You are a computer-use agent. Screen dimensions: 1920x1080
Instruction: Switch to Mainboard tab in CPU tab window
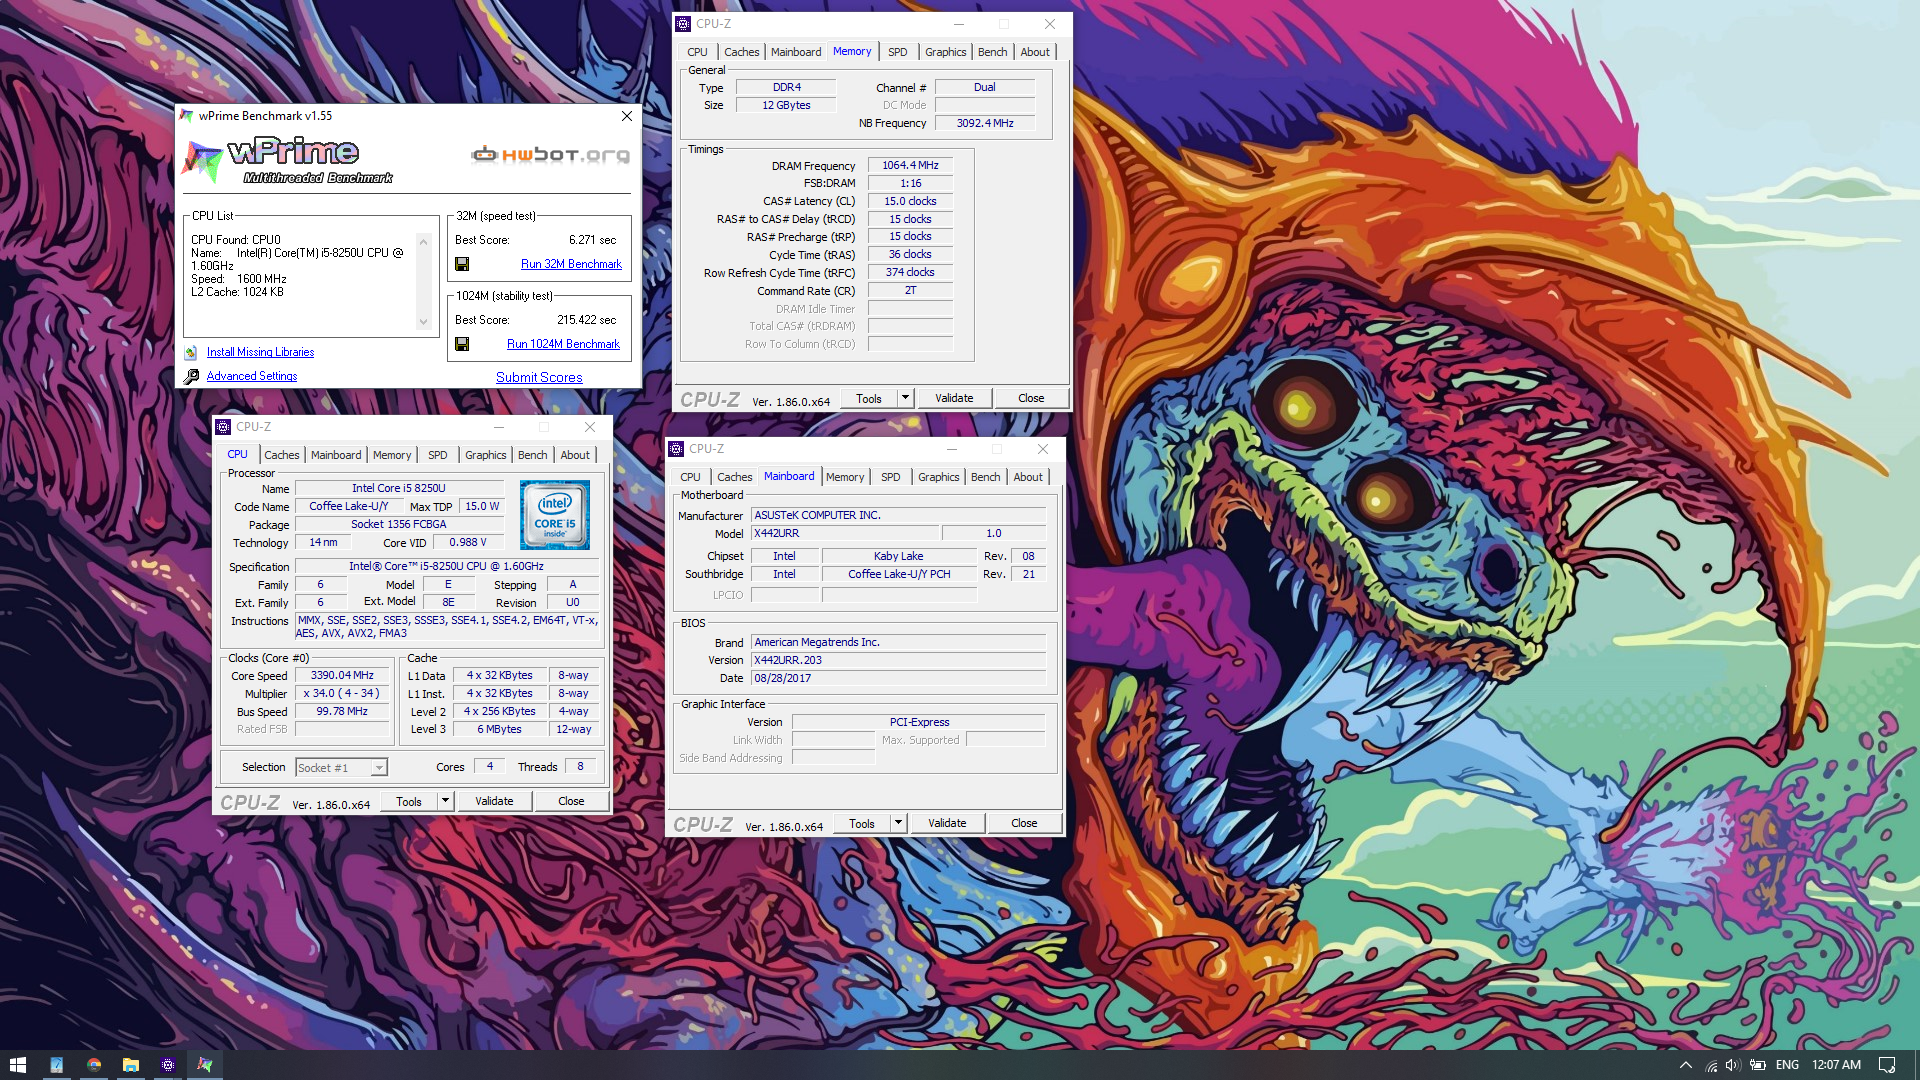336,455
